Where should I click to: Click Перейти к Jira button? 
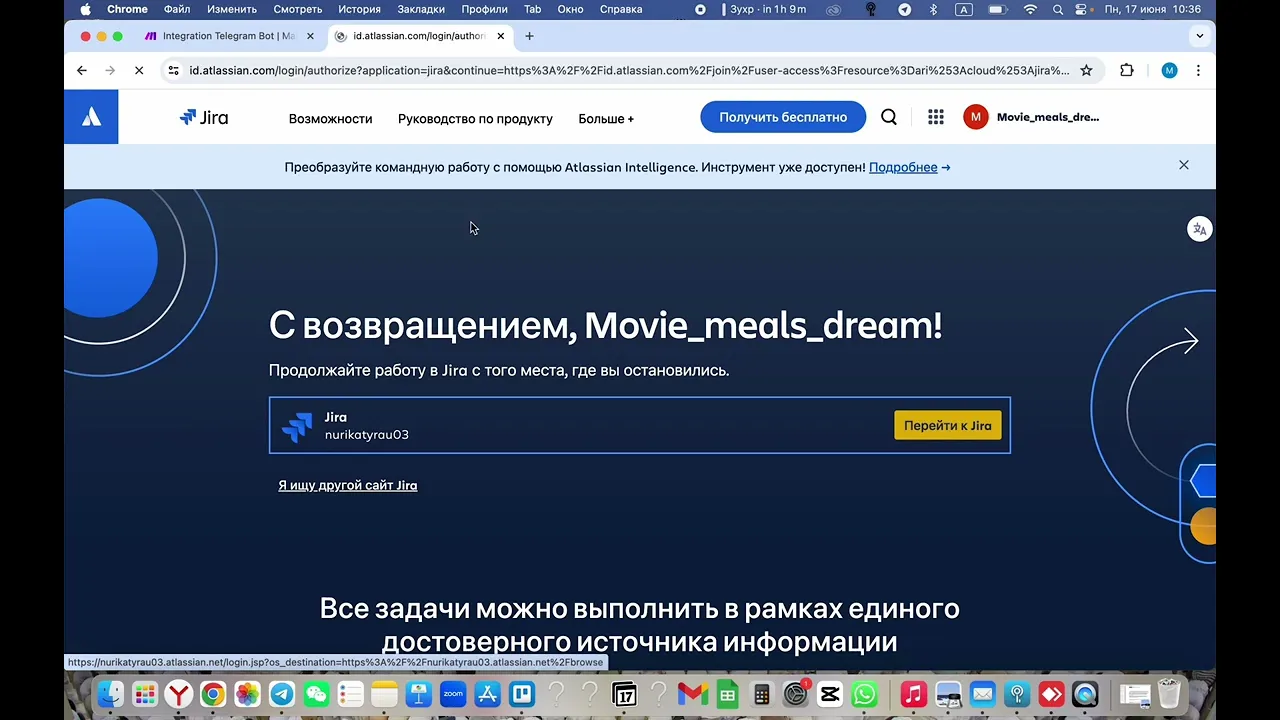pos(948,425)
